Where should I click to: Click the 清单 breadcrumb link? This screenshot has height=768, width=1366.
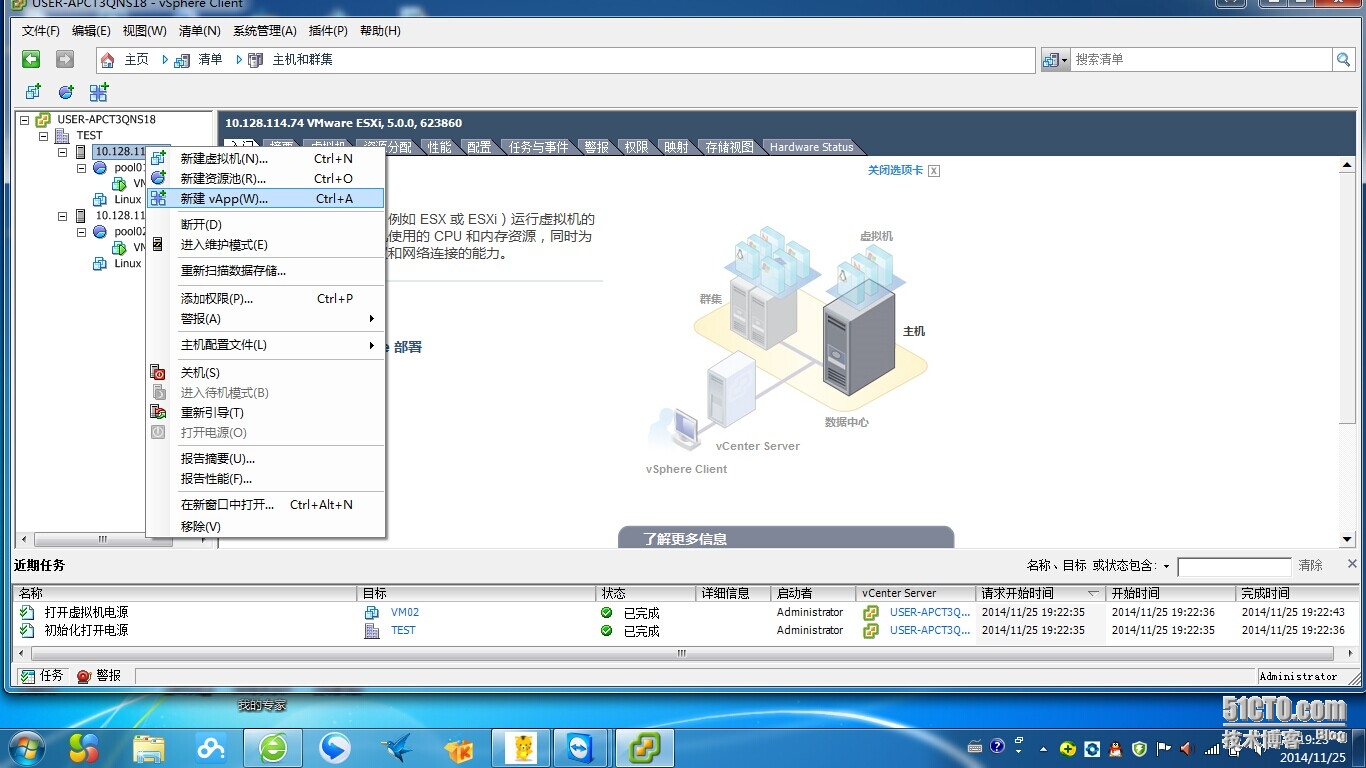(x=210, y=60)
